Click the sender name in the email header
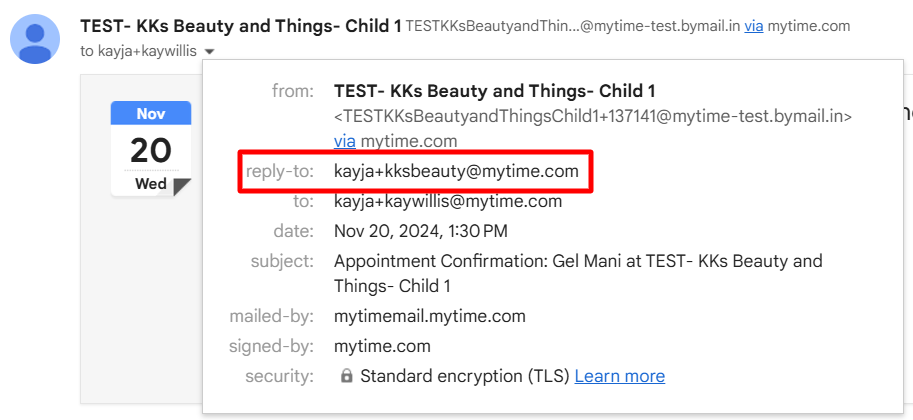This screenshot has width=913, height=420. click(240, 26)
